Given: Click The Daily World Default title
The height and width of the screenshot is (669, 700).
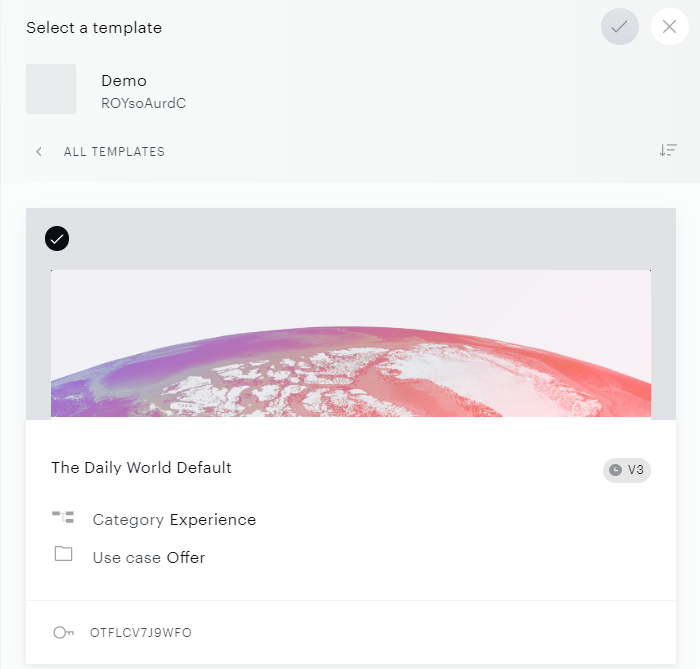Looking at the screenshot, I should [142, 468].
